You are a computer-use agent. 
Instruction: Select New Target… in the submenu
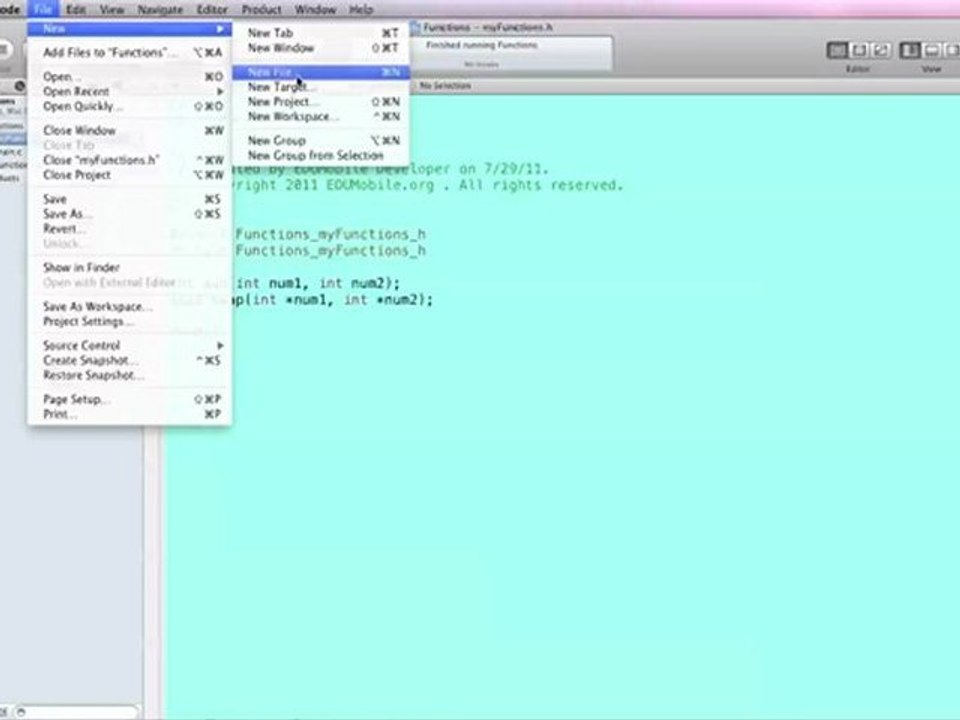tap(321, 87)
